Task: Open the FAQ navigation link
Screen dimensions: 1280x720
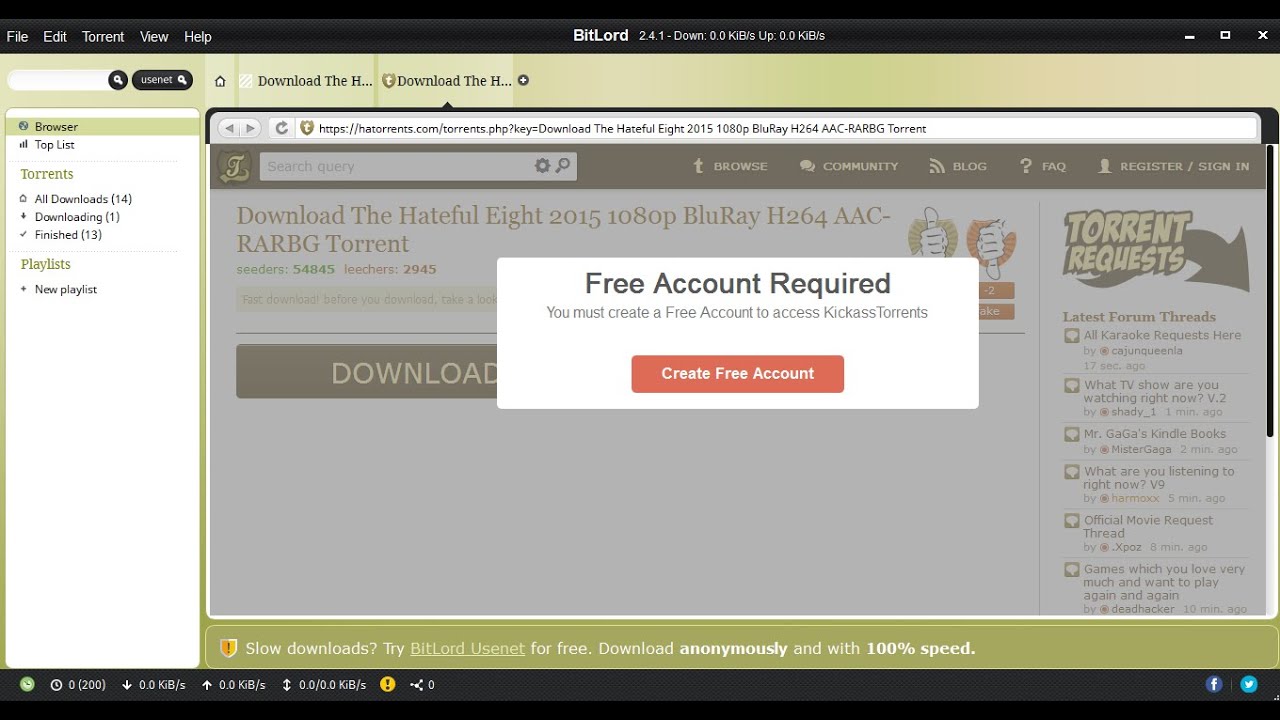Action: pyautogui.click(x=1042, y=166)
